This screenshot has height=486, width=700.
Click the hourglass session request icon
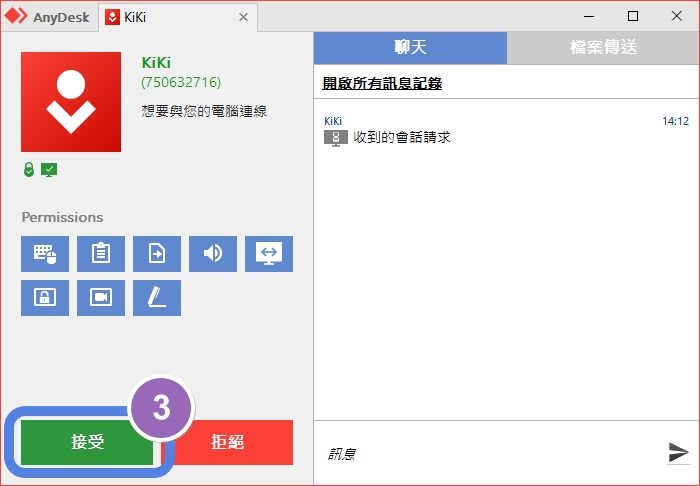pyautogui.click(x=336, y=138)
